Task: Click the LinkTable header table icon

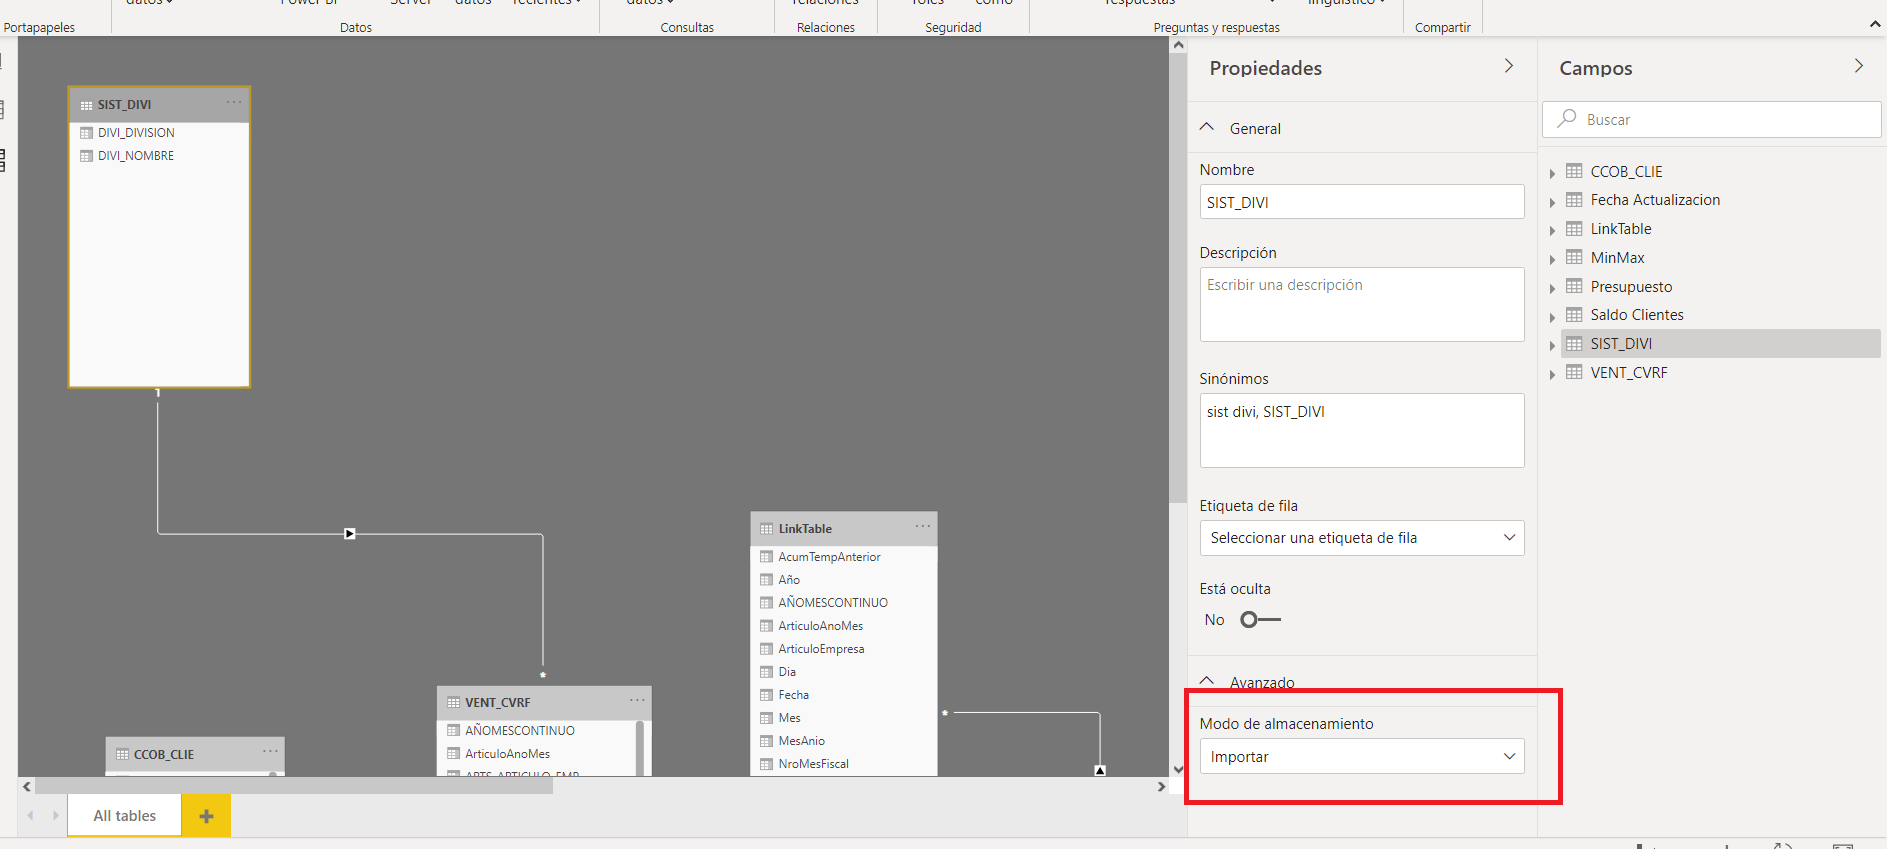Action: [x=766, y=529]
